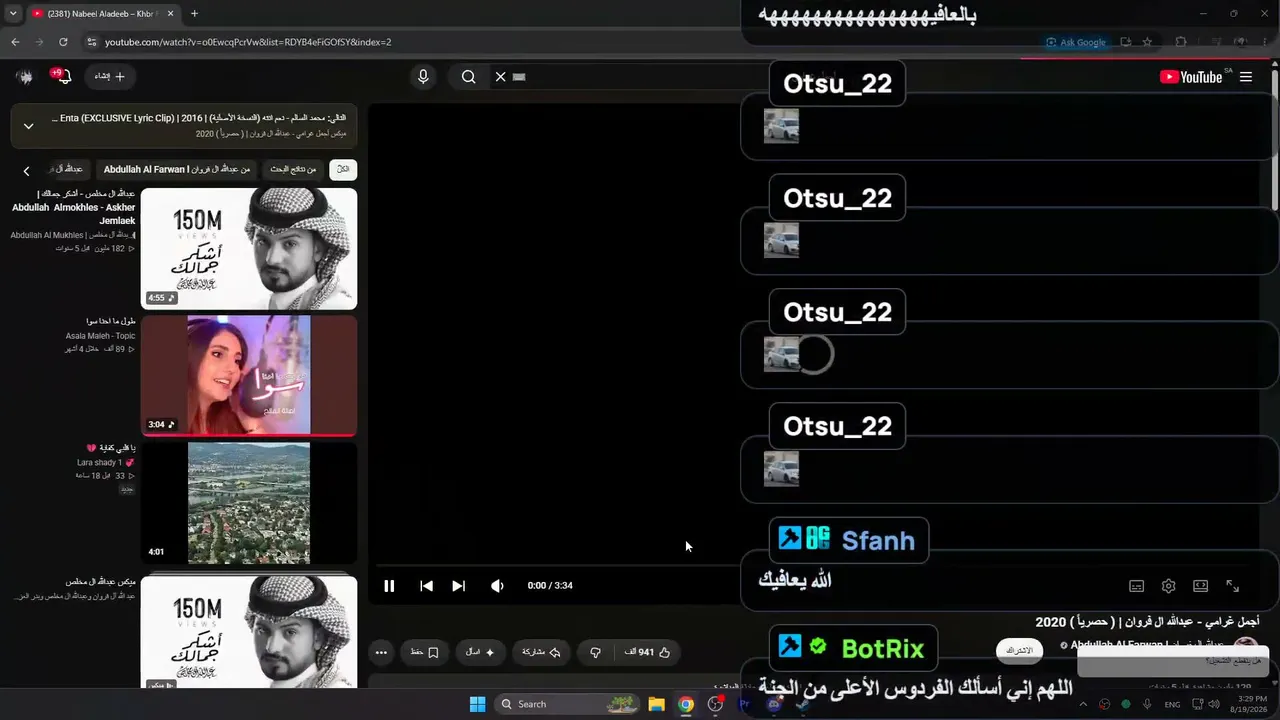The width and height of the screenshot is (1280, 720).
Task: Open the 'Lara shady 1' channel
Action: [105, 463]
